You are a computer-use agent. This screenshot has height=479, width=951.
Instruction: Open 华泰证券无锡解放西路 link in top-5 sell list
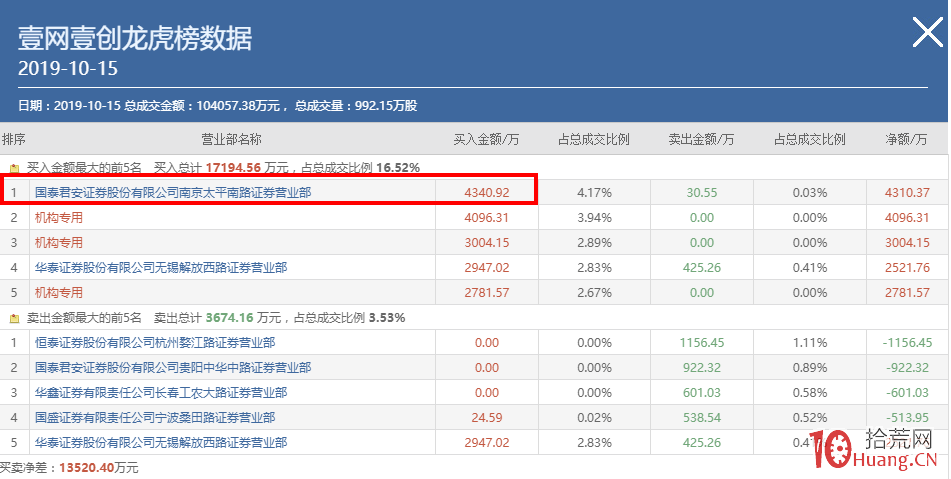click(161, 442)
